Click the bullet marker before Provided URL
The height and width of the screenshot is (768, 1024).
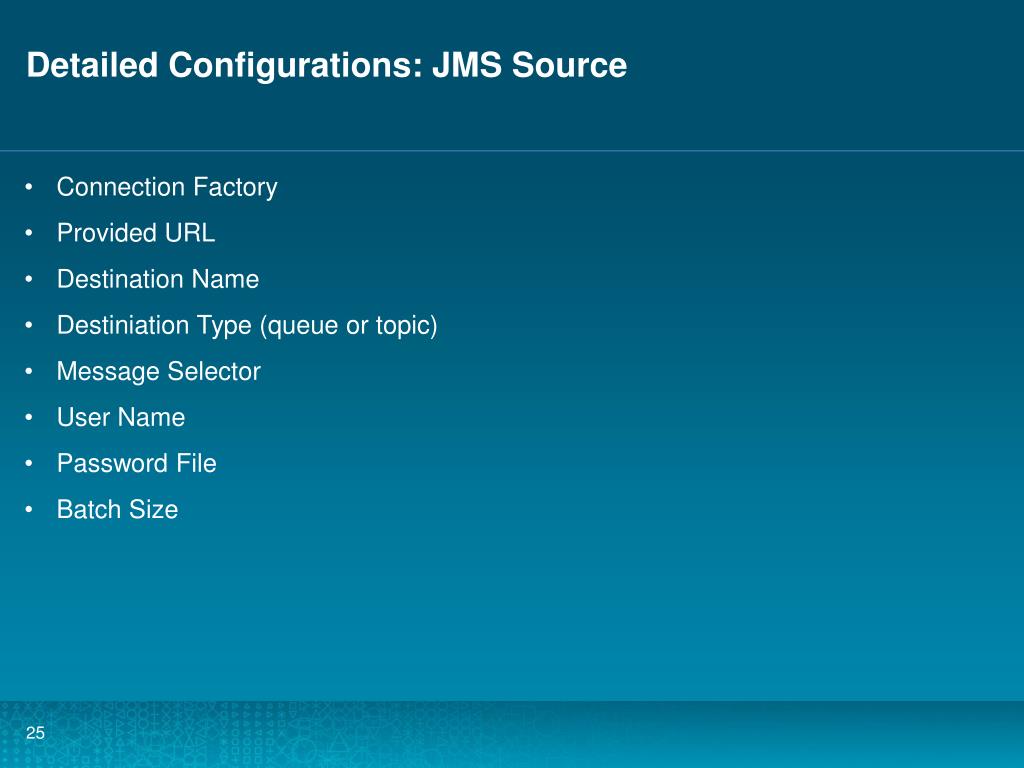coord(33,234)
